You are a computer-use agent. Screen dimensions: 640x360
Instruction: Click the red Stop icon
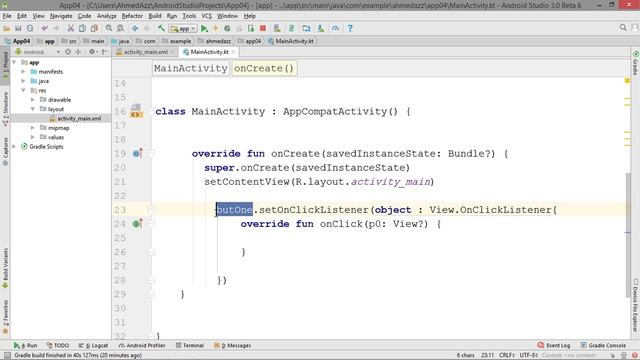click(x=263, y=29)
